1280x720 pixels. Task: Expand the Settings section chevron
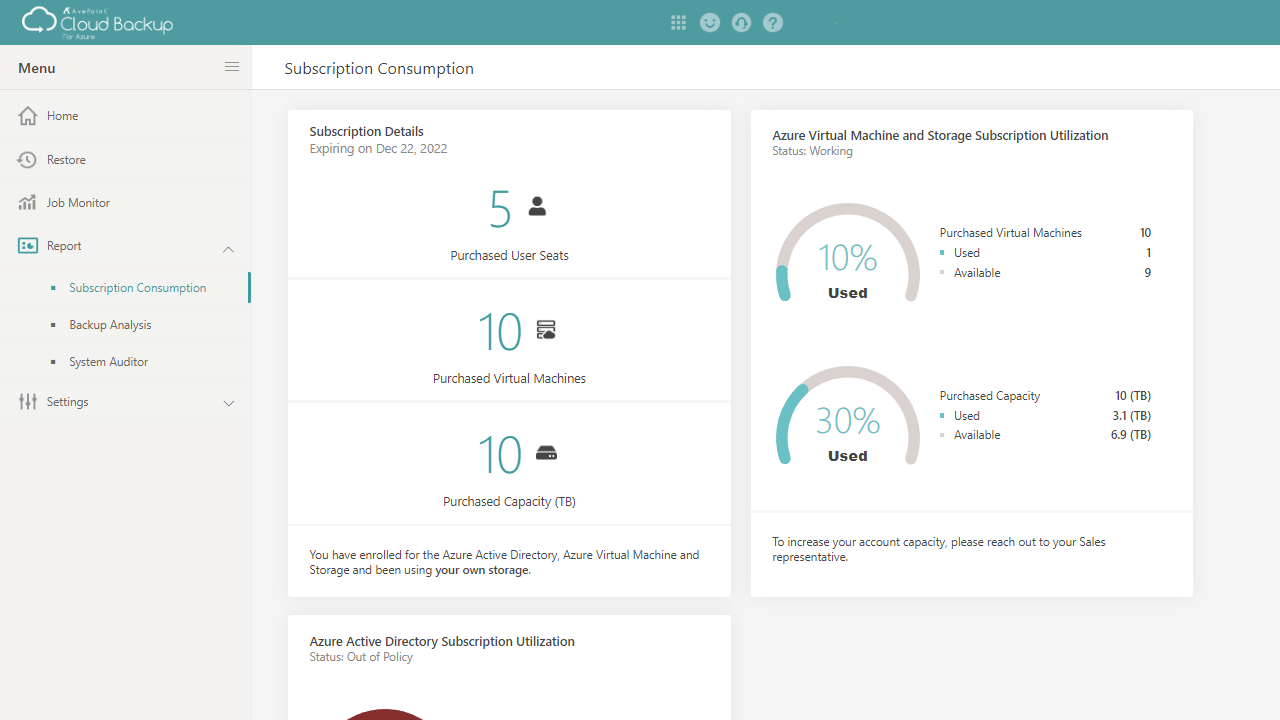click(x=228, y=404)
